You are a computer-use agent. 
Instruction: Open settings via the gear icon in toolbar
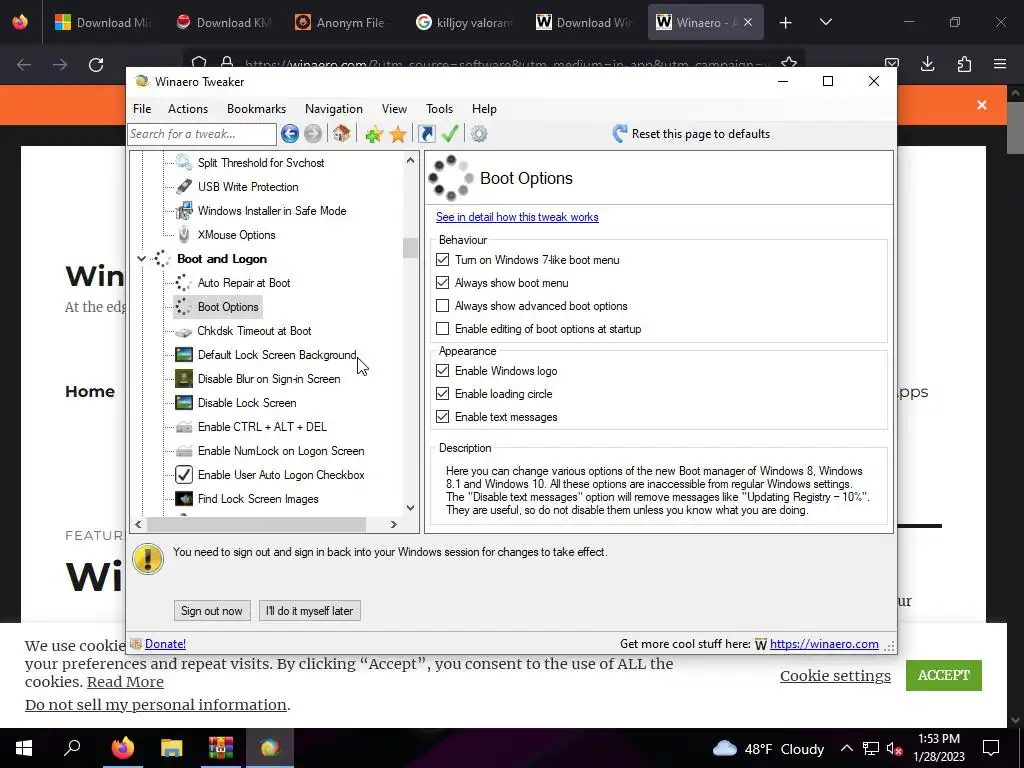pos(479,134)
